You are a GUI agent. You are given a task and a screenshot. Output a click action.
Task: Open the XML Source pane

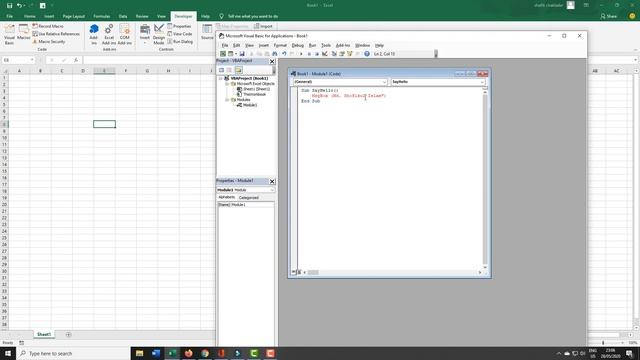(x=207, y=33)
